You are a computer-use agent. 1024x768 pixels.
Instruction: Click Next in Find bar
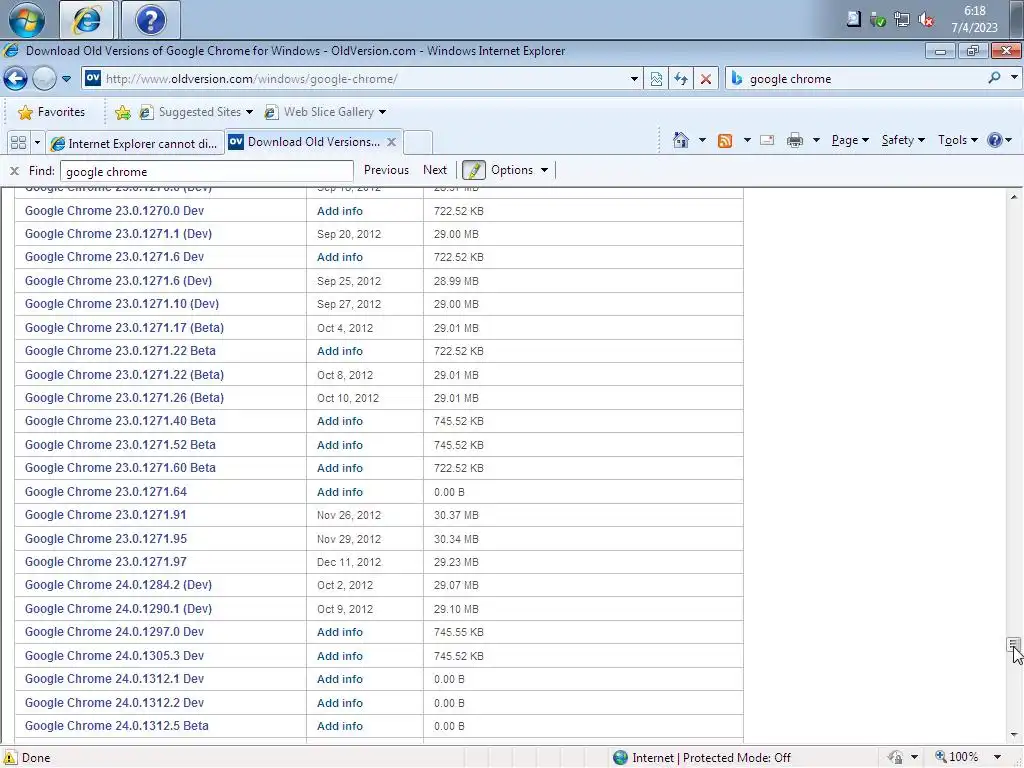[435, 170]
